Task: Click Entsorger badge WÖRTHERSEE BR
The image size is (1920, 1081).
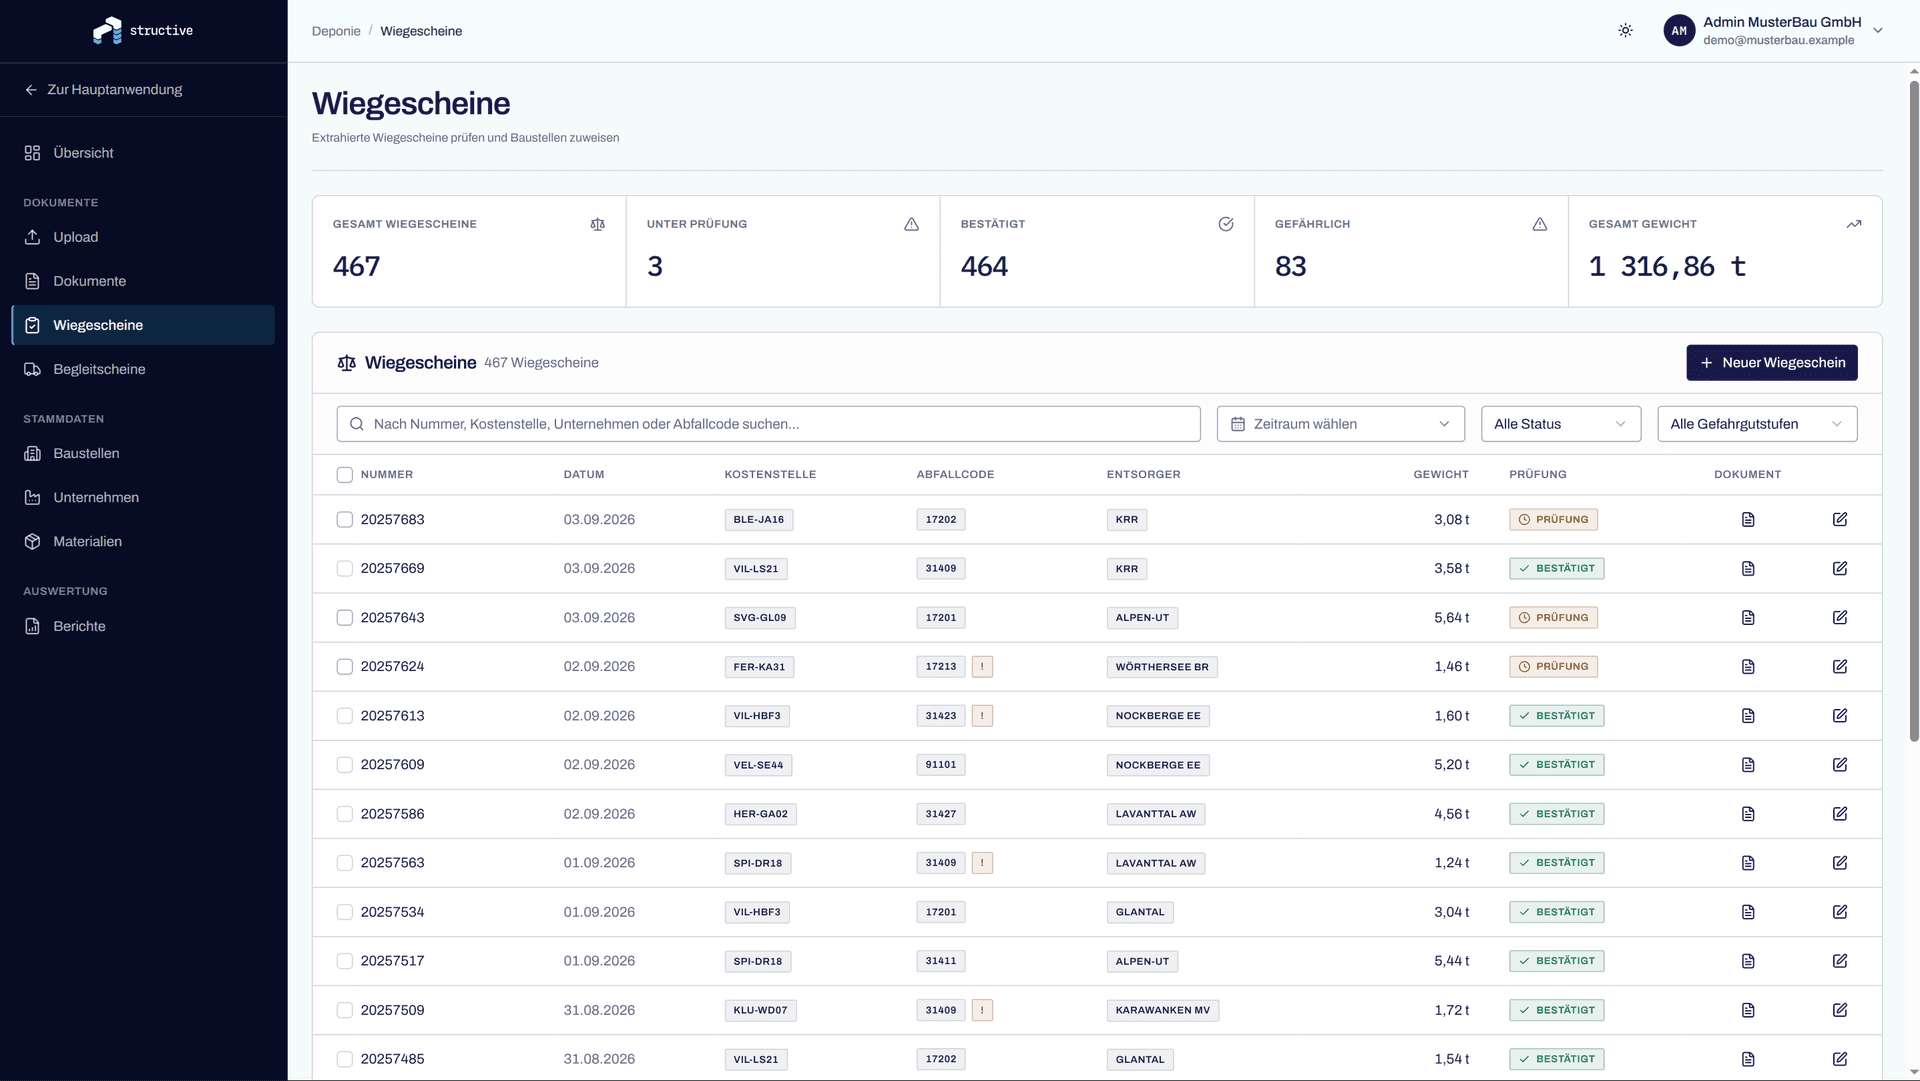Action: pos(1162,667)
